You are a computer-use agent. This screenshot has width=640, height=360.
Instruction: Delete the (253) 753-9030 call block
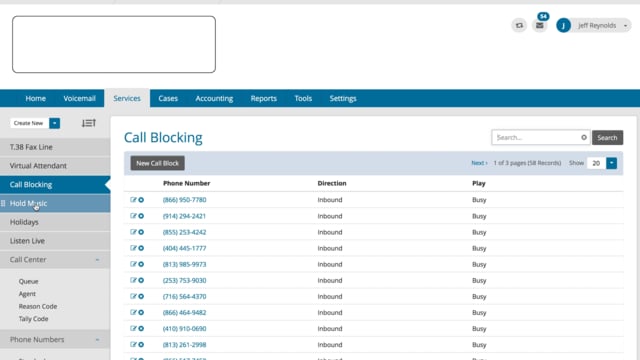[x=141, y=280]
